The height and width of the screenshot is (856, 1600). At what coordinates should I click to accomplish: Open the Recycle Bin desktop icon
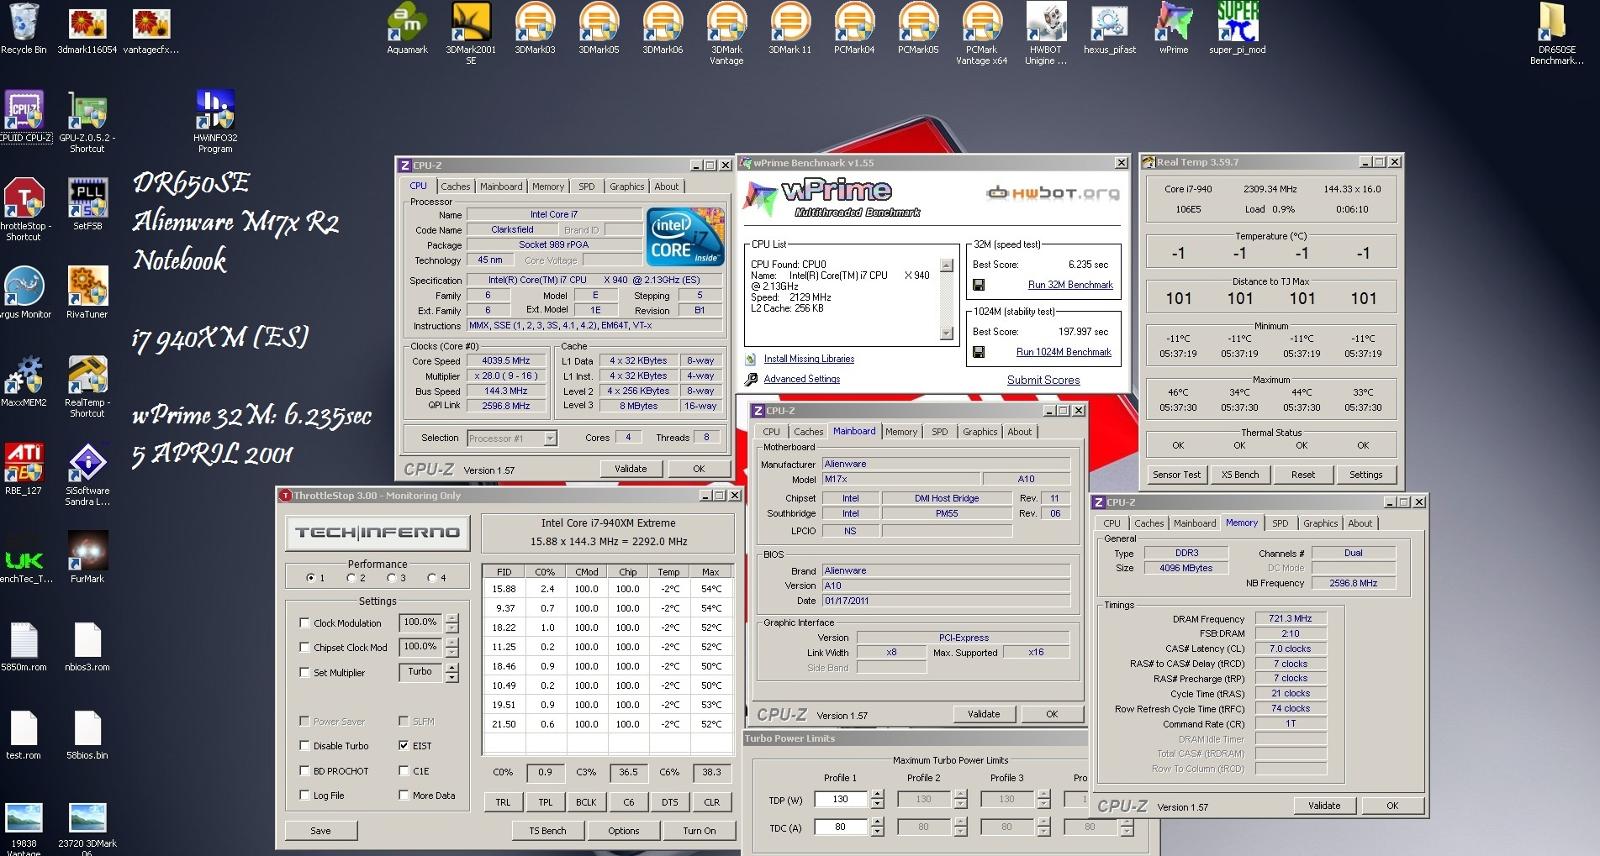[x=23, y=28]
